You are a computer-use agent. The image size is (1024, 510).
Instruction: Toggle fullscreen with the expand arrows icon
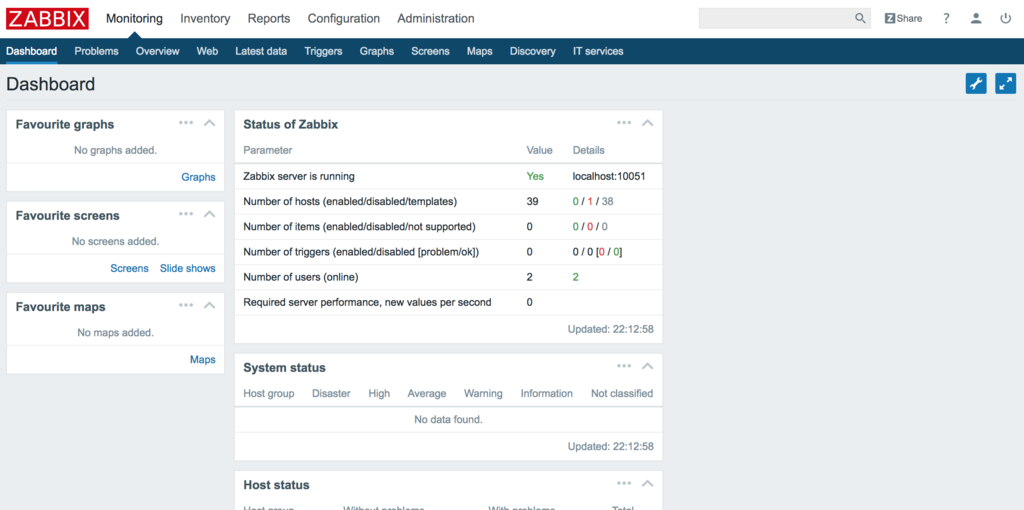coord(1006,84)
